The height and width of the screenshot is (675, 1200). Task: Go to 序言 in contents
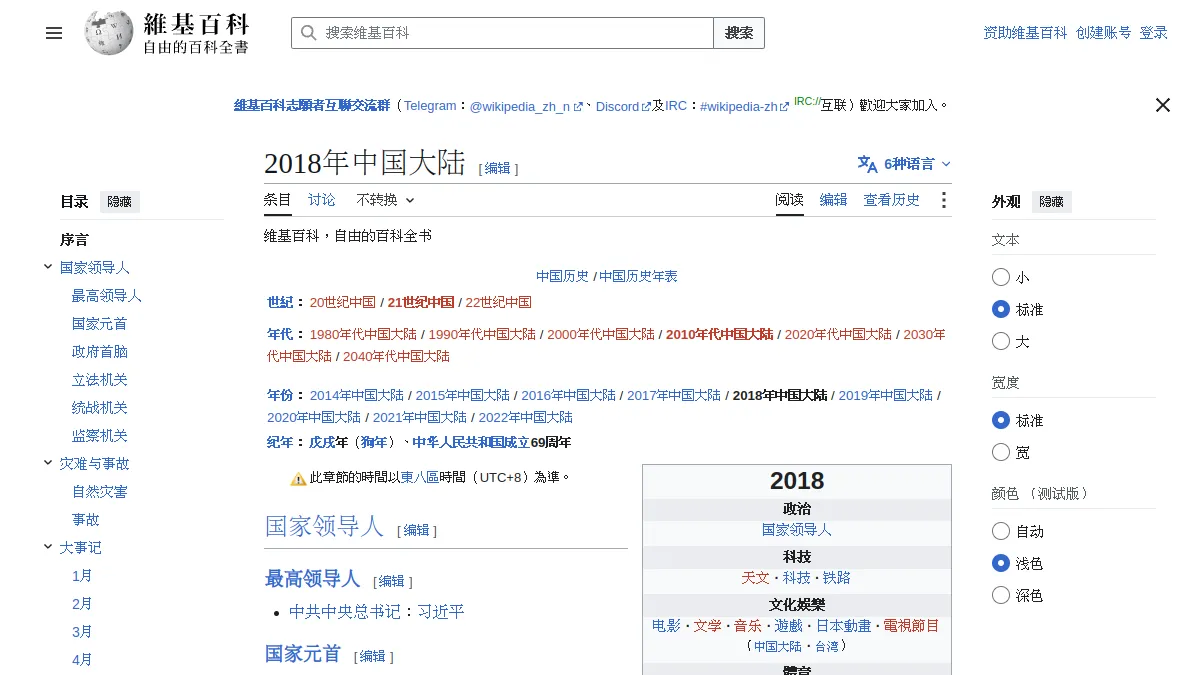coord(74,240)
